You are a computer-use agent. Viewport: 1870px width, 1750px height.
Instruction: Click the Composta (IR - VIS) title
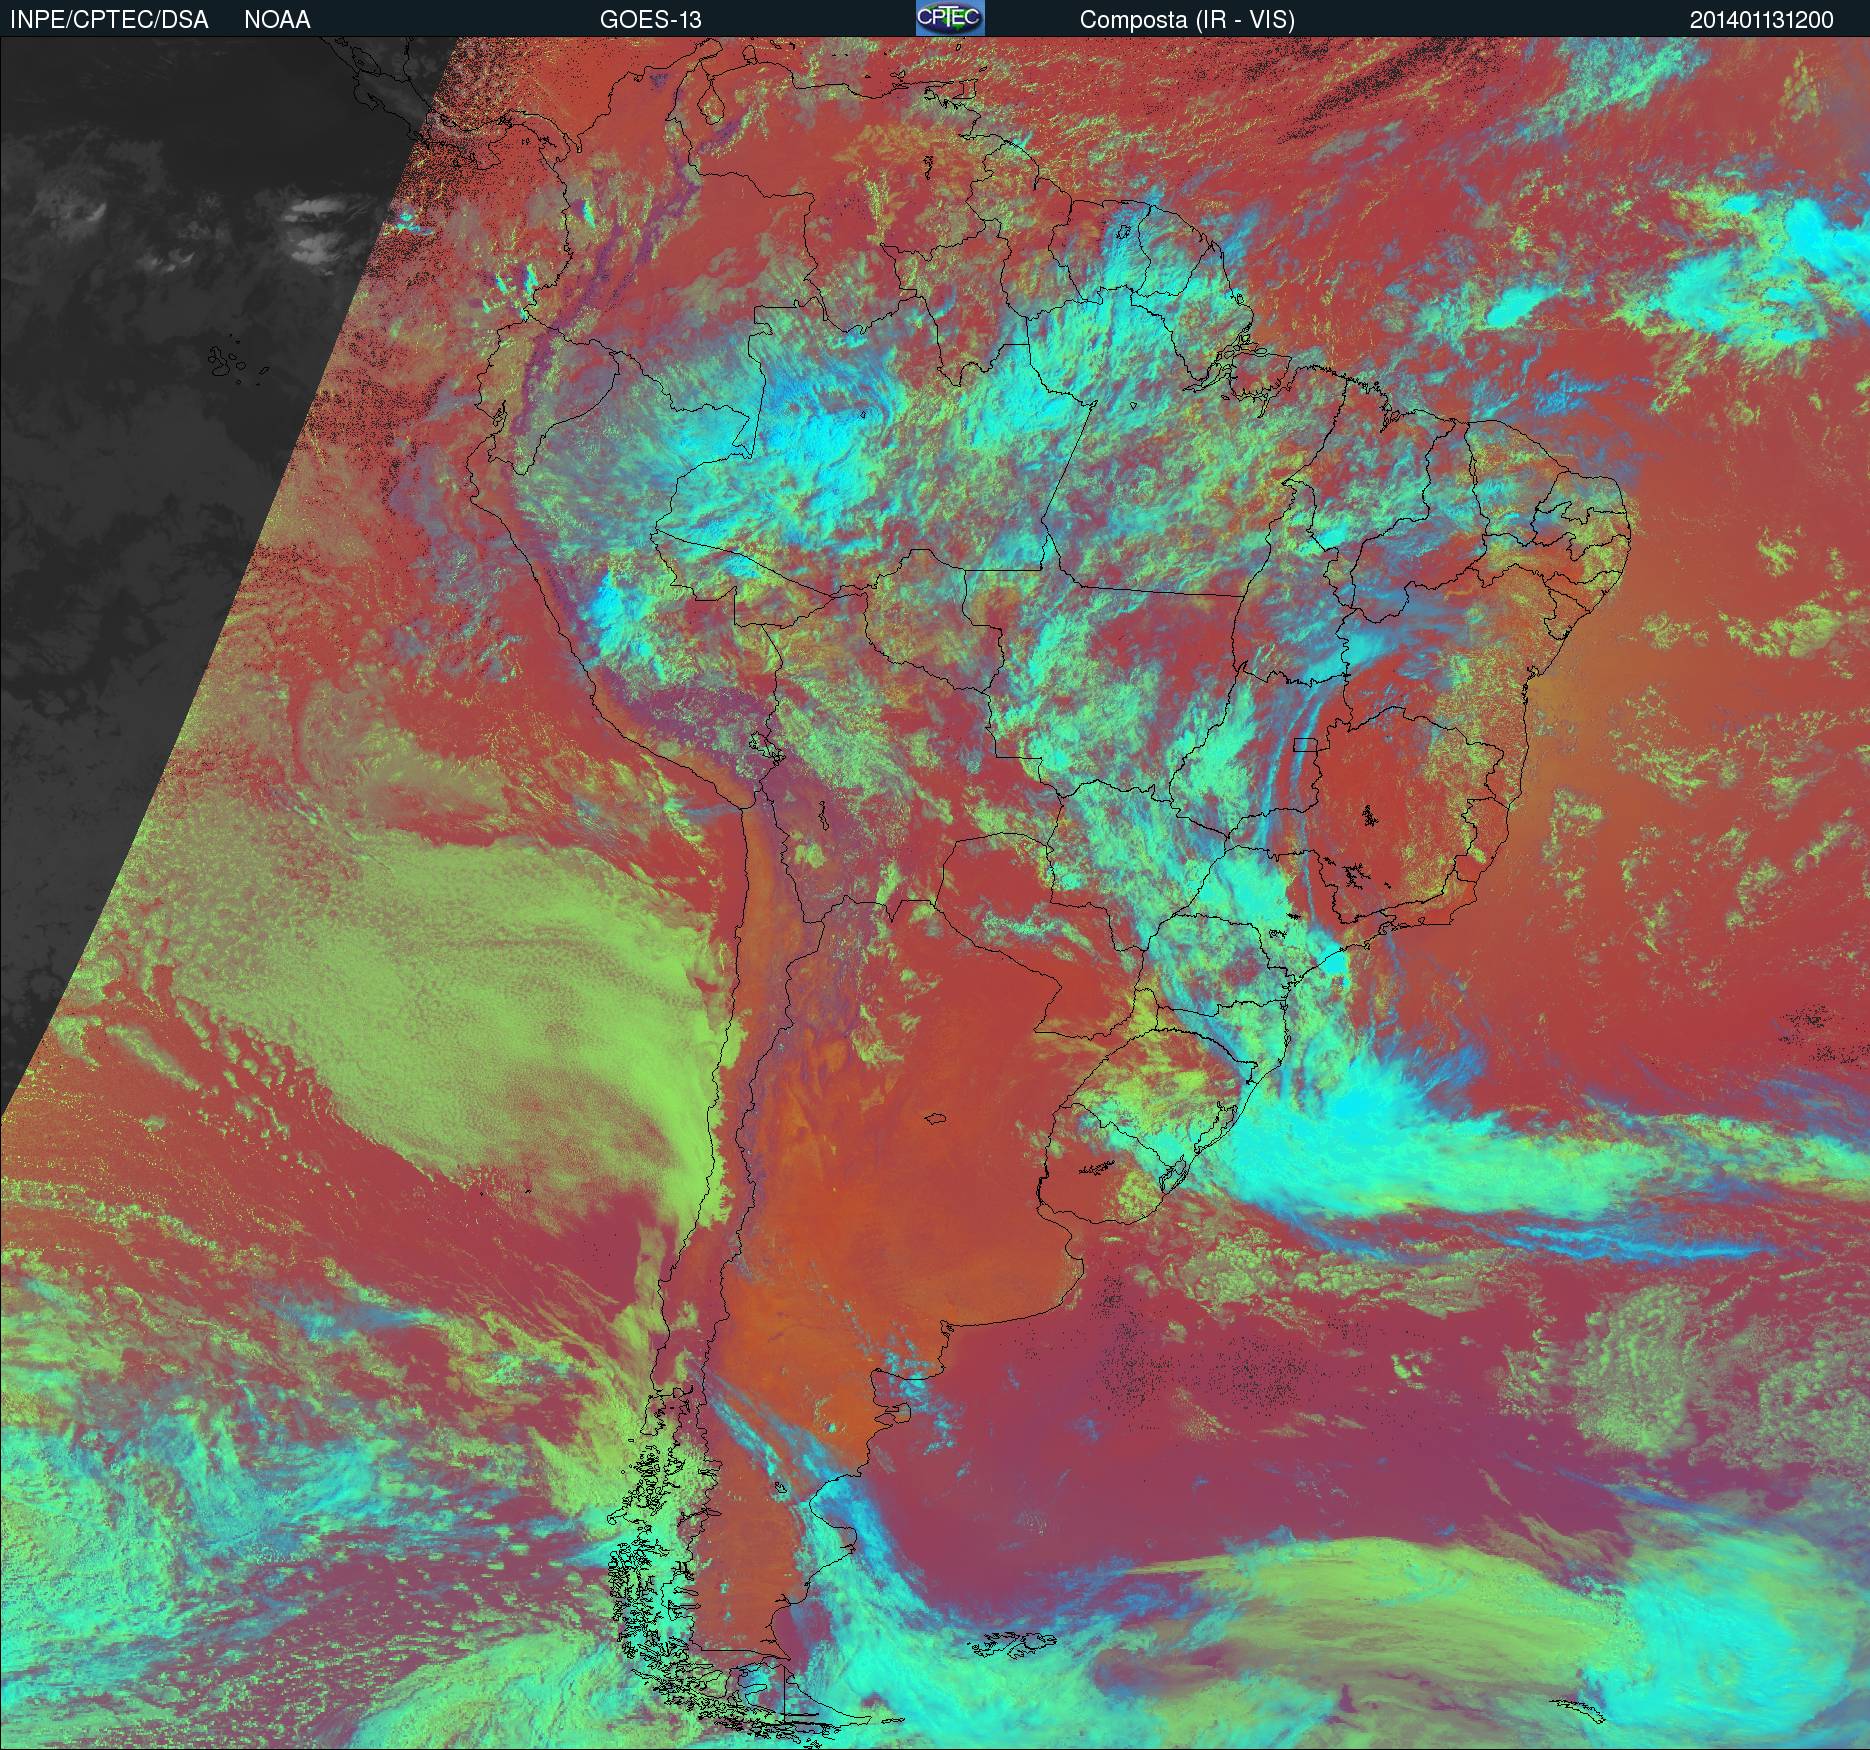click(x=1187, y=20)
